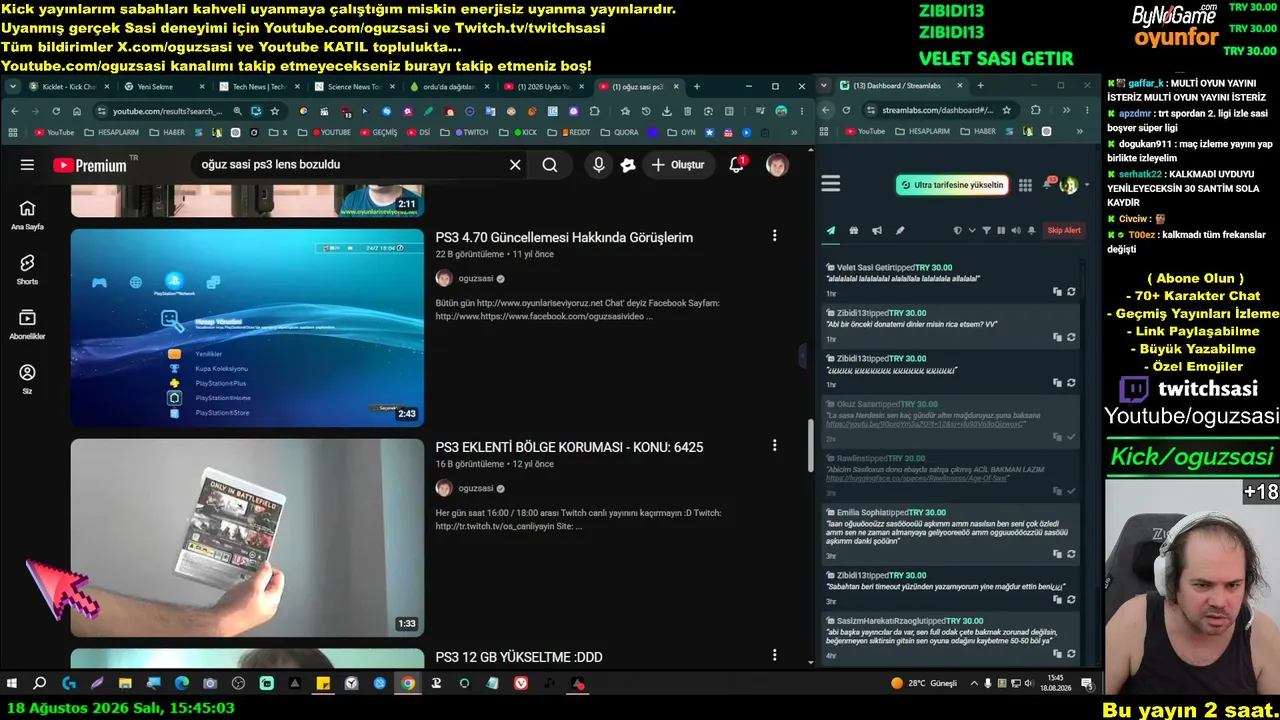Expand Streamlabs account dropdown arrow
1280x720 pixels.
(x=1087, y=185)
